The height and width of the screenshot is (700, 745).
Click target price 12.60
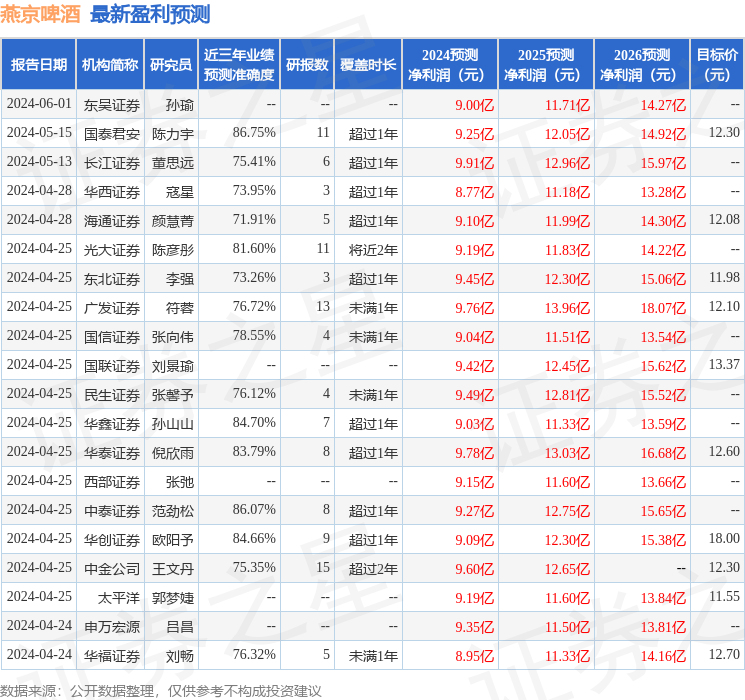click(724, 451)
